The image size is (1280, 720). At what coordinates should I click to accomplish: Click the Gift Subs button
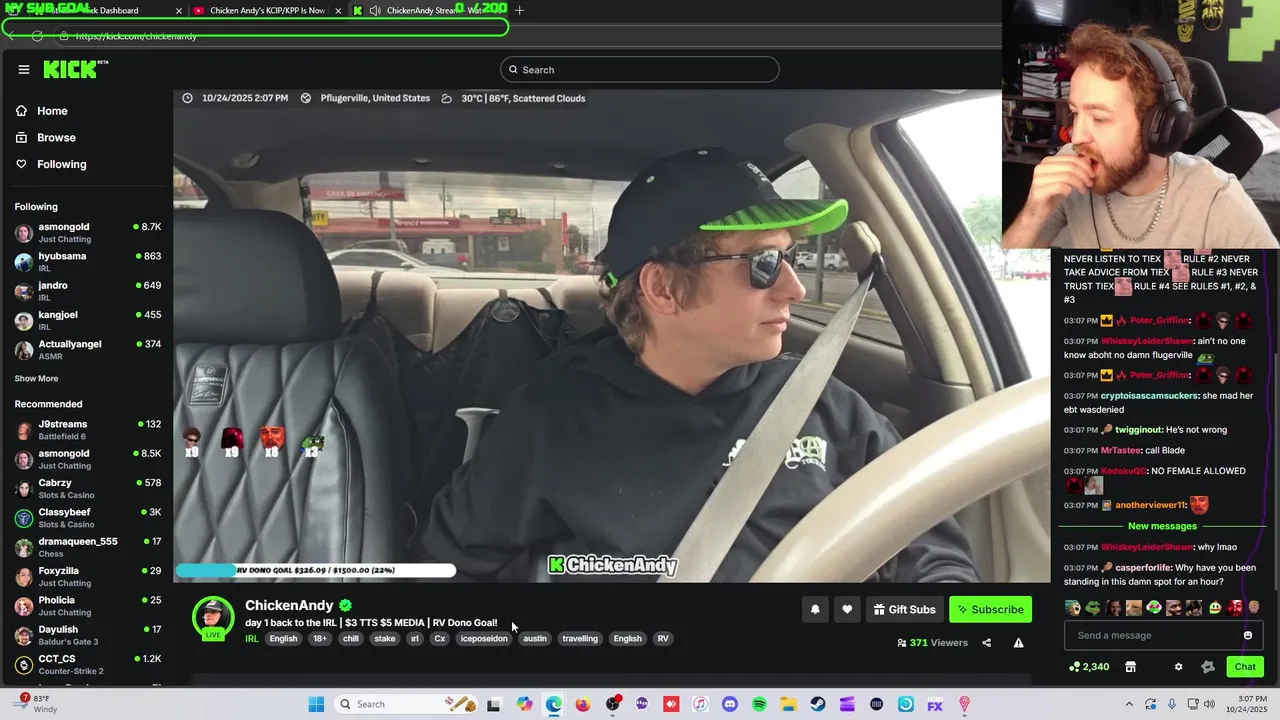pyautogui.click(x=904, y=609)
